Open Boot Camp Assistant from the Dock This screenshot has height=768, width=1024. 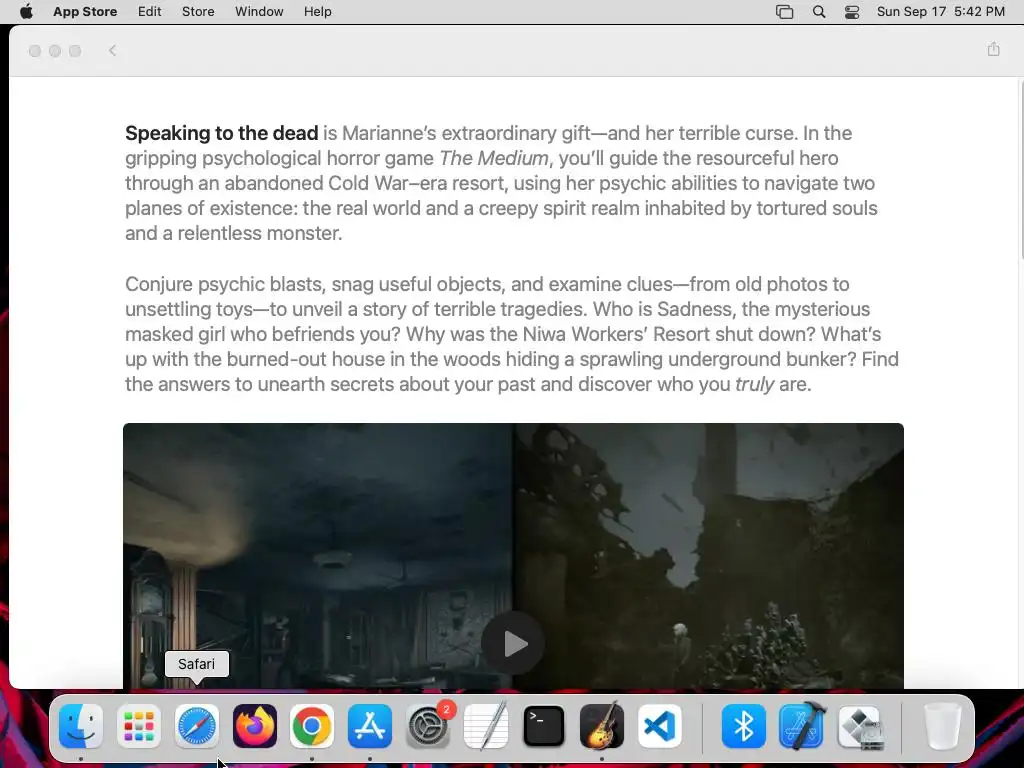click(x=860, y=726)
